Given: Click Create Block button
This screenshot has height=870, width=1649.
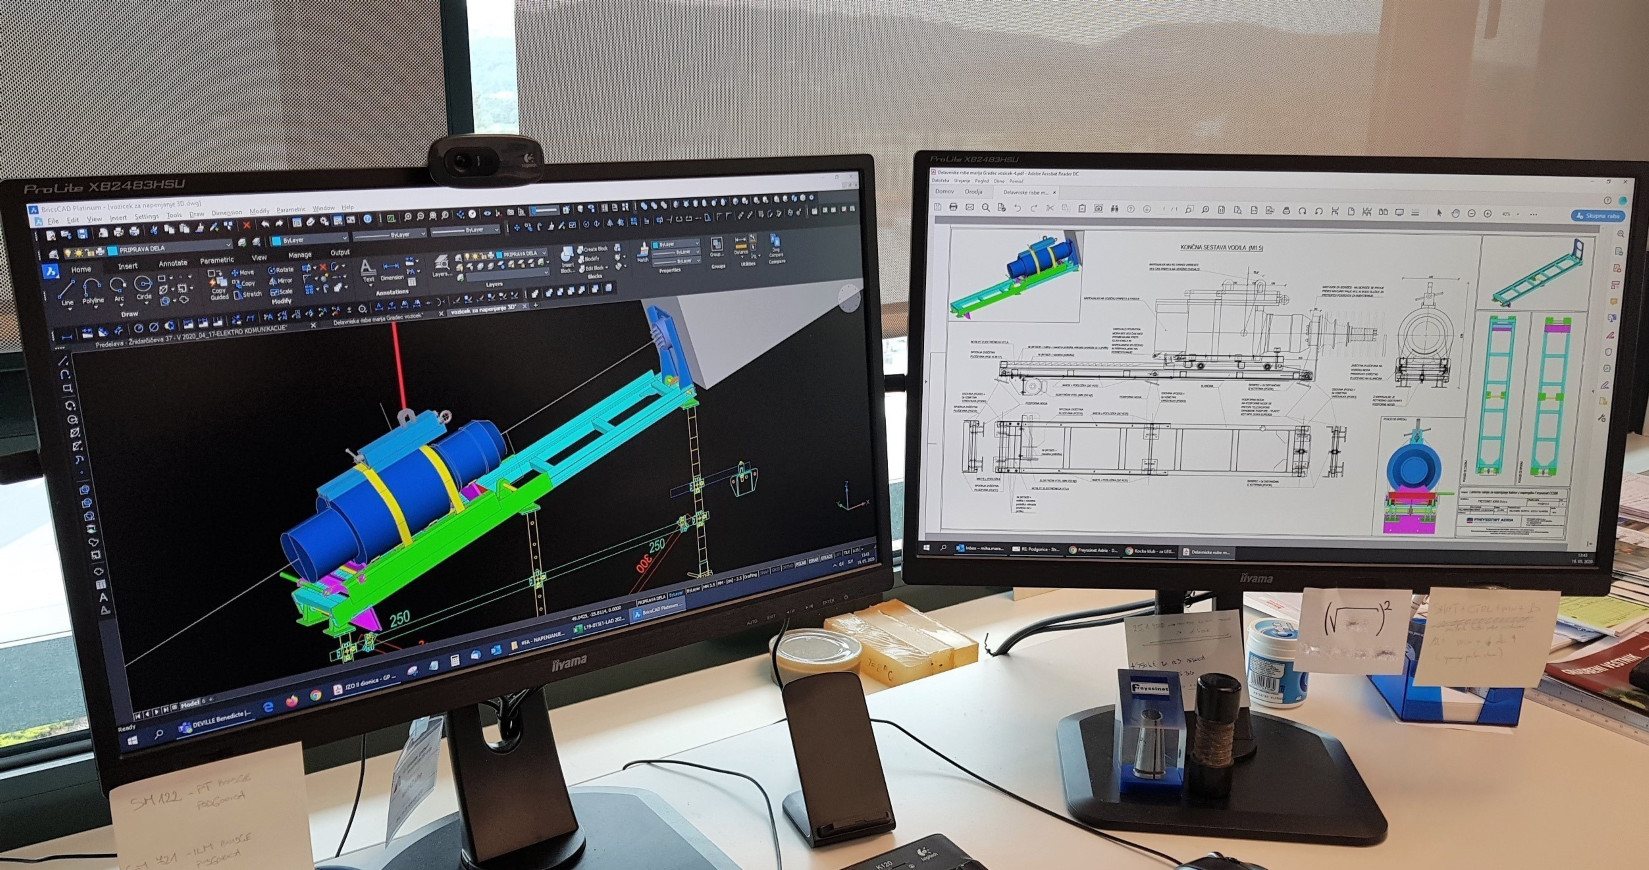Looking at the screenshot, I should pos(593,249).
